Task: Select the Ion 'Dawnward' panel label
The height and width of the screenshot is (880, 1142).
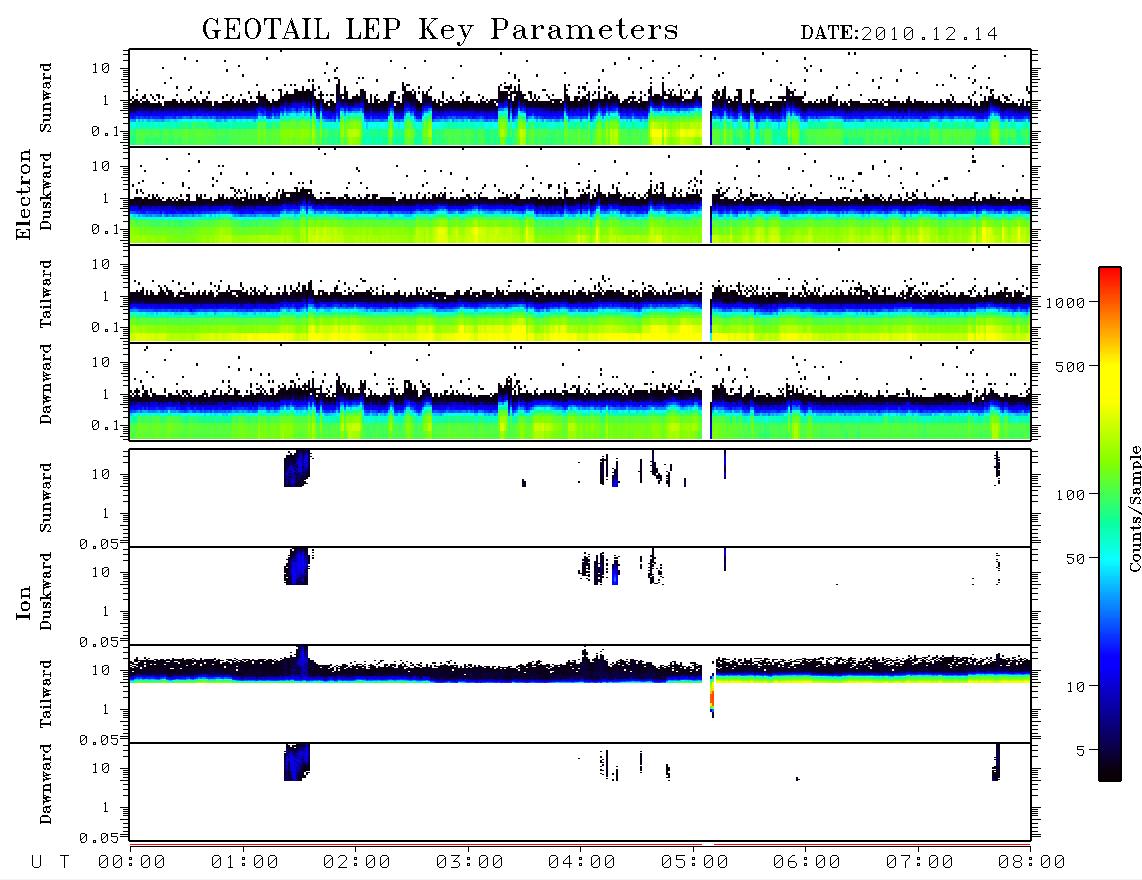Action: tap(46, 784)
